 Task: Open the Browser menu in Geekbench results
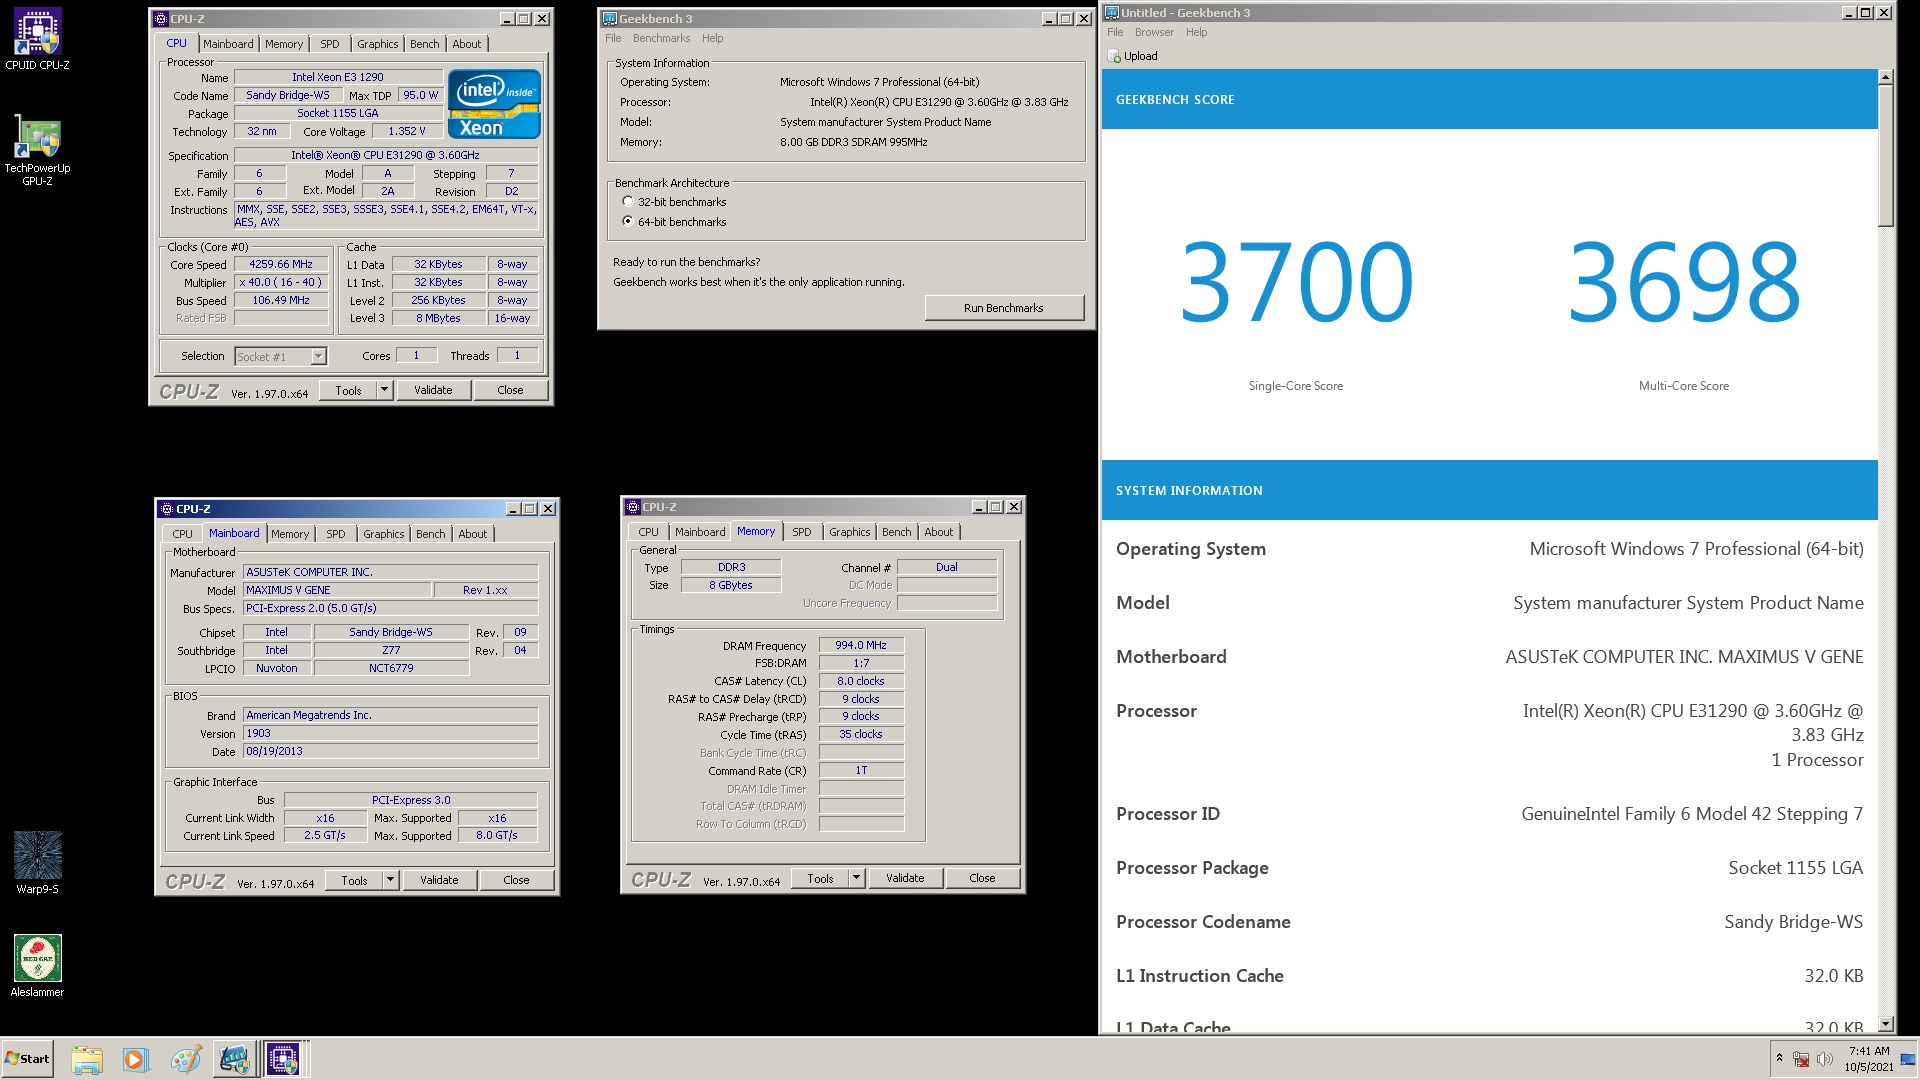pyautogui.click(x=1154, y=32)
